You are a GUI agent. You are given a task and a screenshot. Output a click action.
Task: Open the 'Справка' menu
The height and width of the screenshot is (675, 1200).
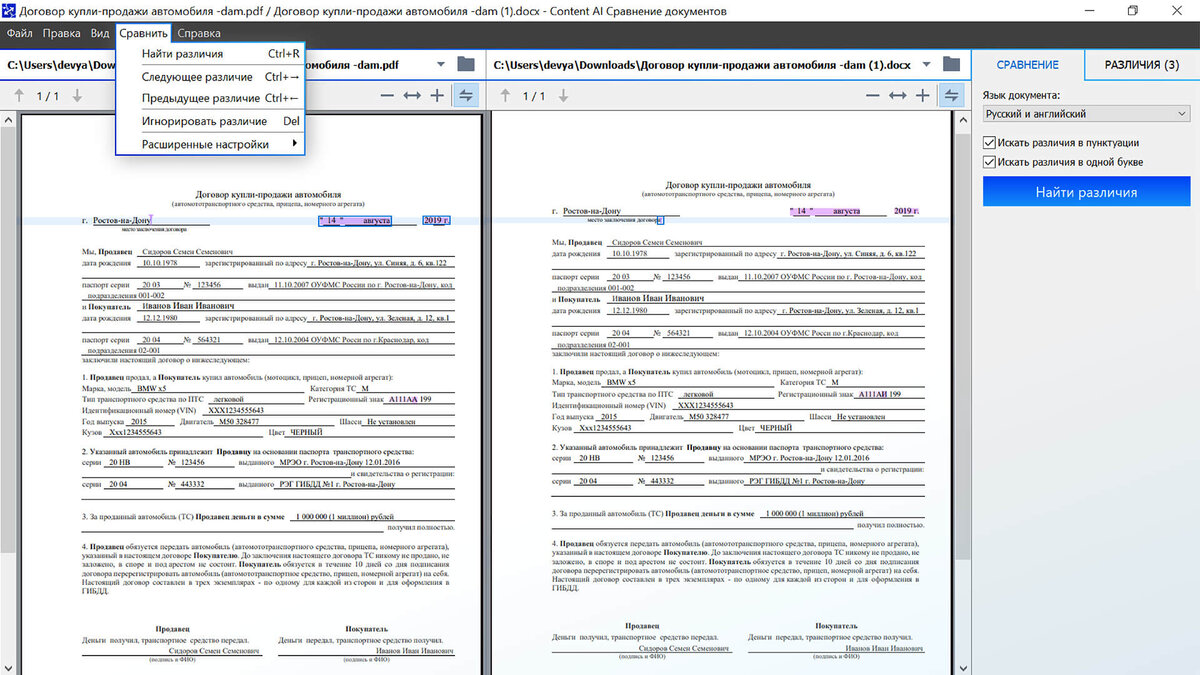click(199, 32)
